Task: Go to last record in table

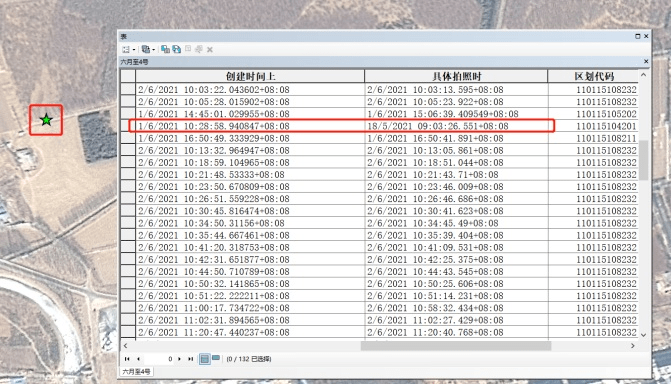Action: pyautogui.click(x=190, y=359)
